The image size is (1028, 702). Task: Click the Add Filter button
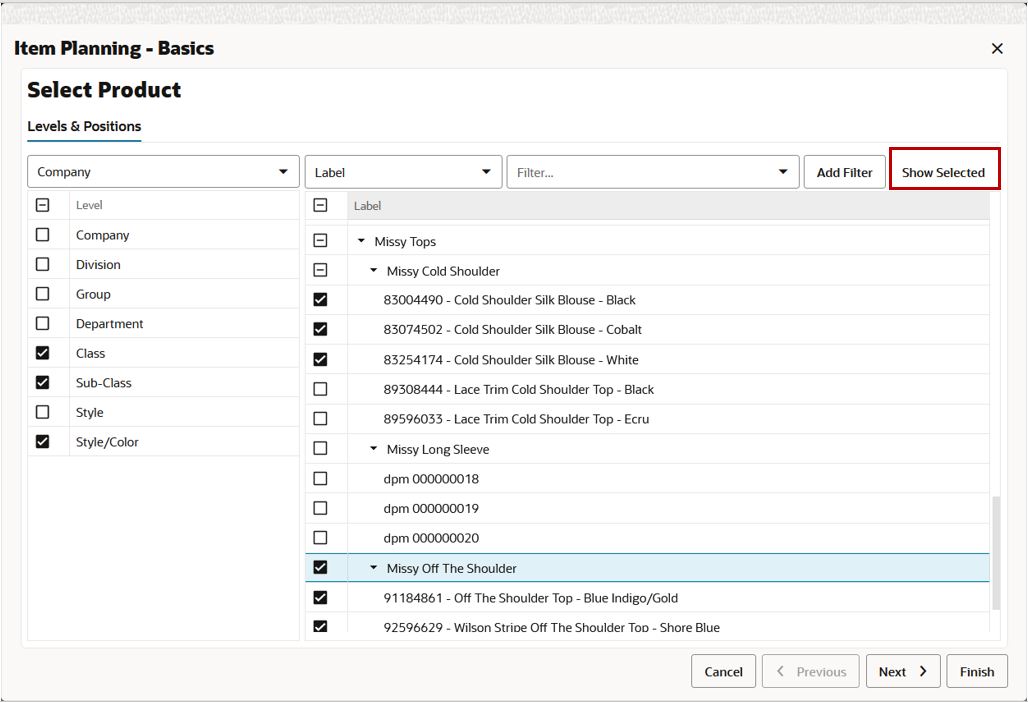844,171
